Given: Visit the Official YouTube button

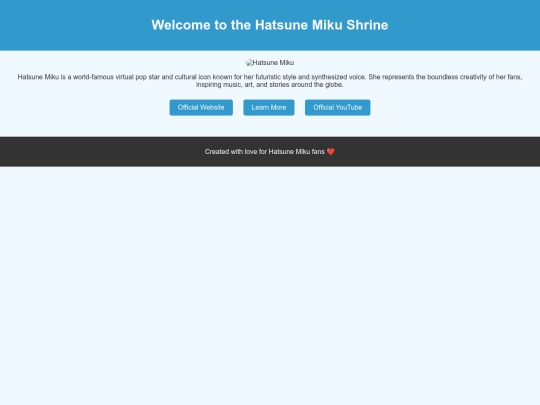Looking at the screenshot, I should [x=338, y=107].
